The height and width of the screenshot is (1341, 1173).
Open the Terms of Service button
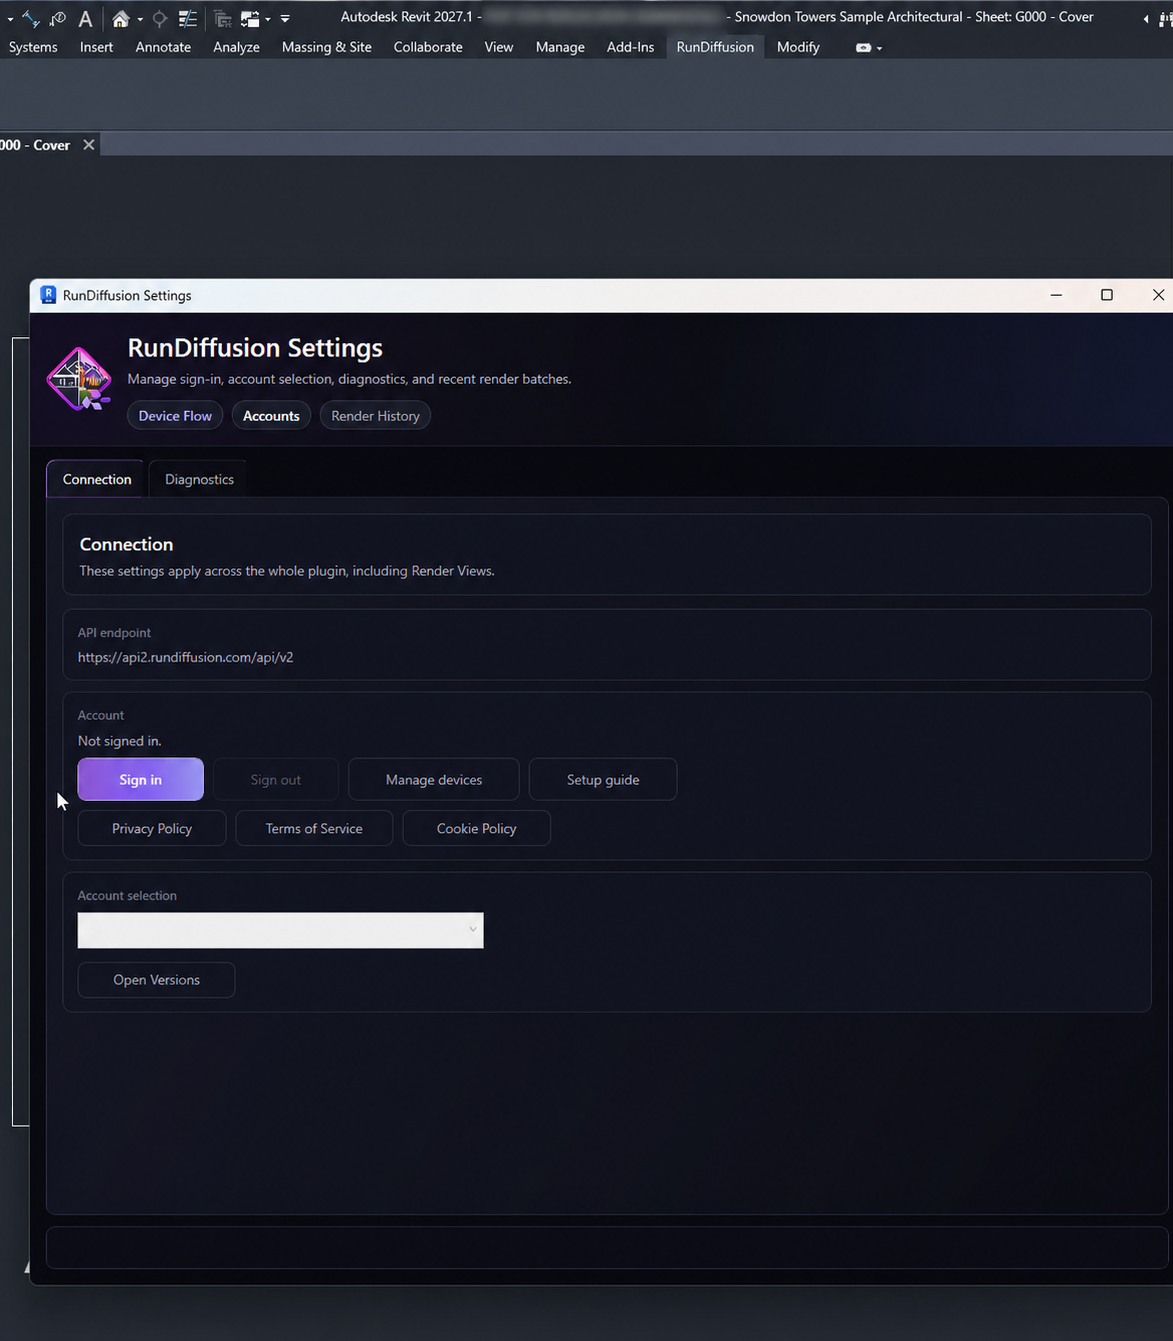[314, 828]
